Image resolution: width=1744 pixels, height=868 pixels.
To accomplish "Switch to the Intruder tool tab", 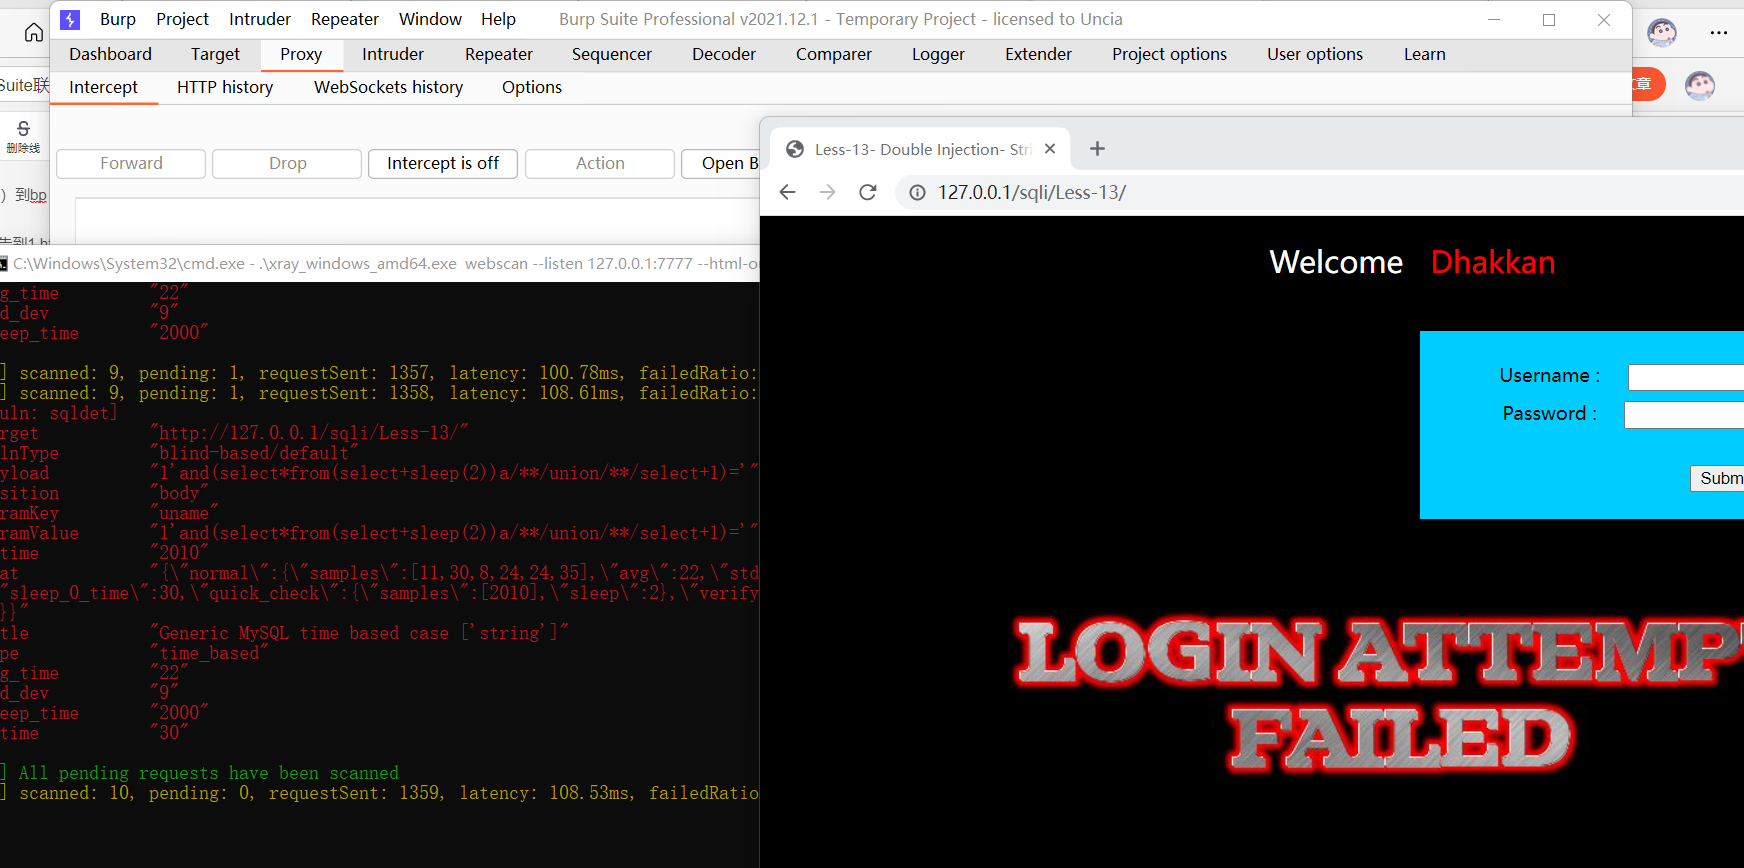I will coord(393,54).
